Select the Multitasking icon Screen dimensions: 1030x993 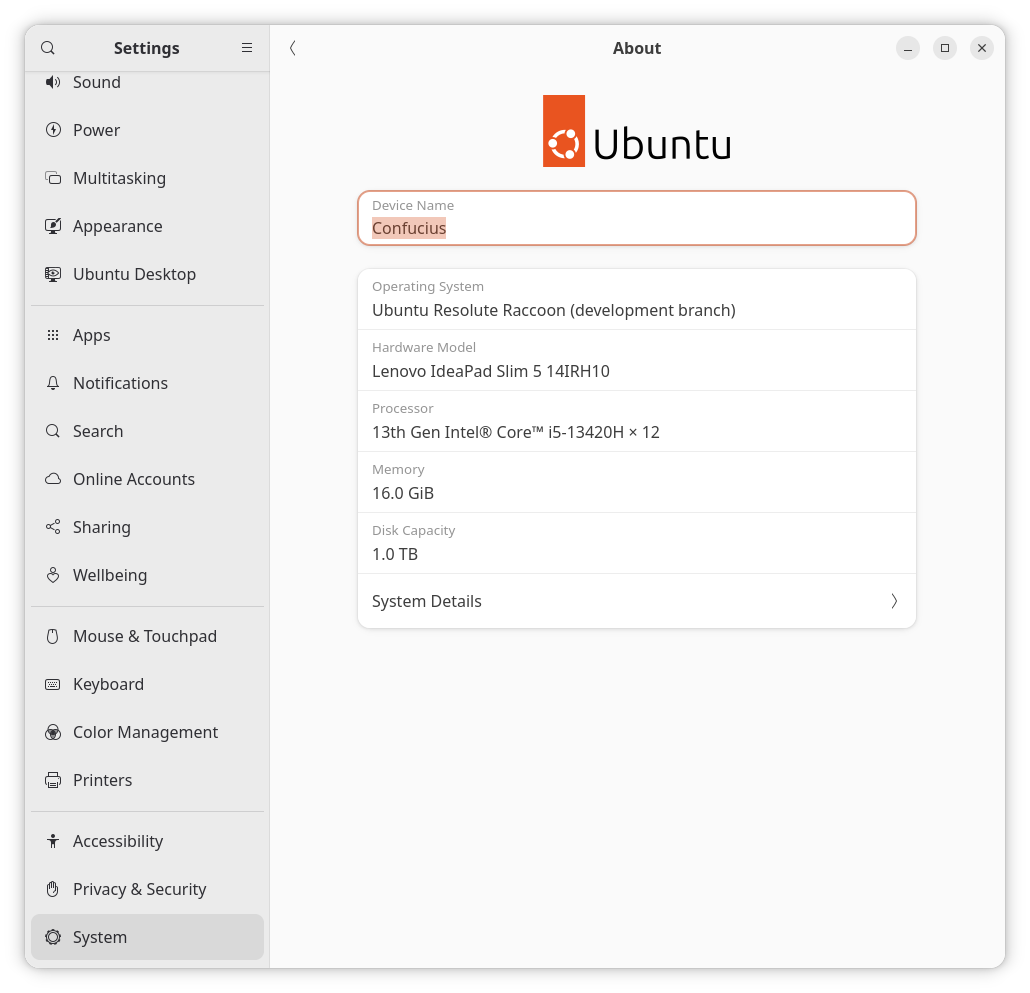click(53, 178)
